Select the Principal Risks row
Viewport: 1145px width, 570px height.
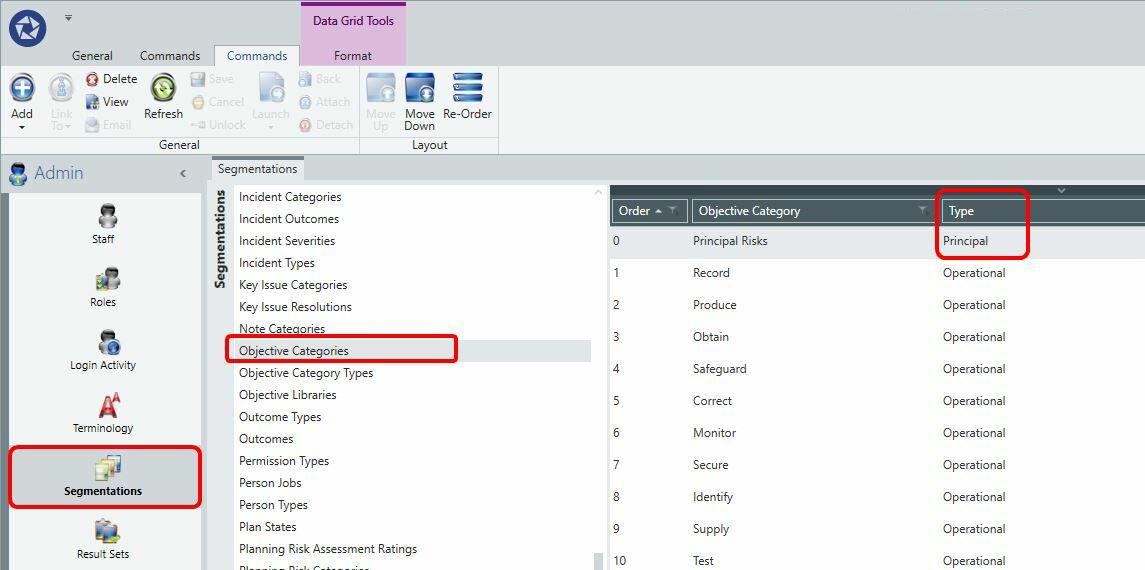[877, 241]
